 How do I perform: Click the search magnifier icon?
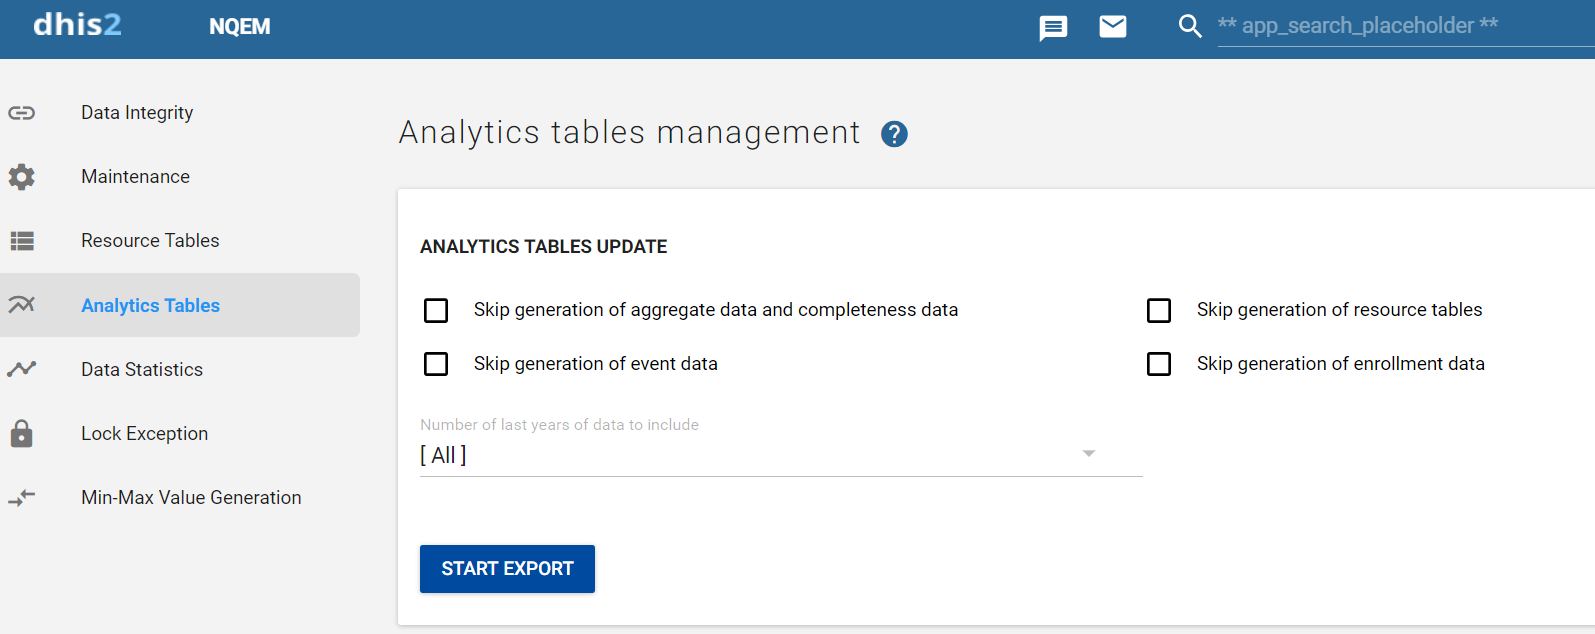click(1190, 26)
